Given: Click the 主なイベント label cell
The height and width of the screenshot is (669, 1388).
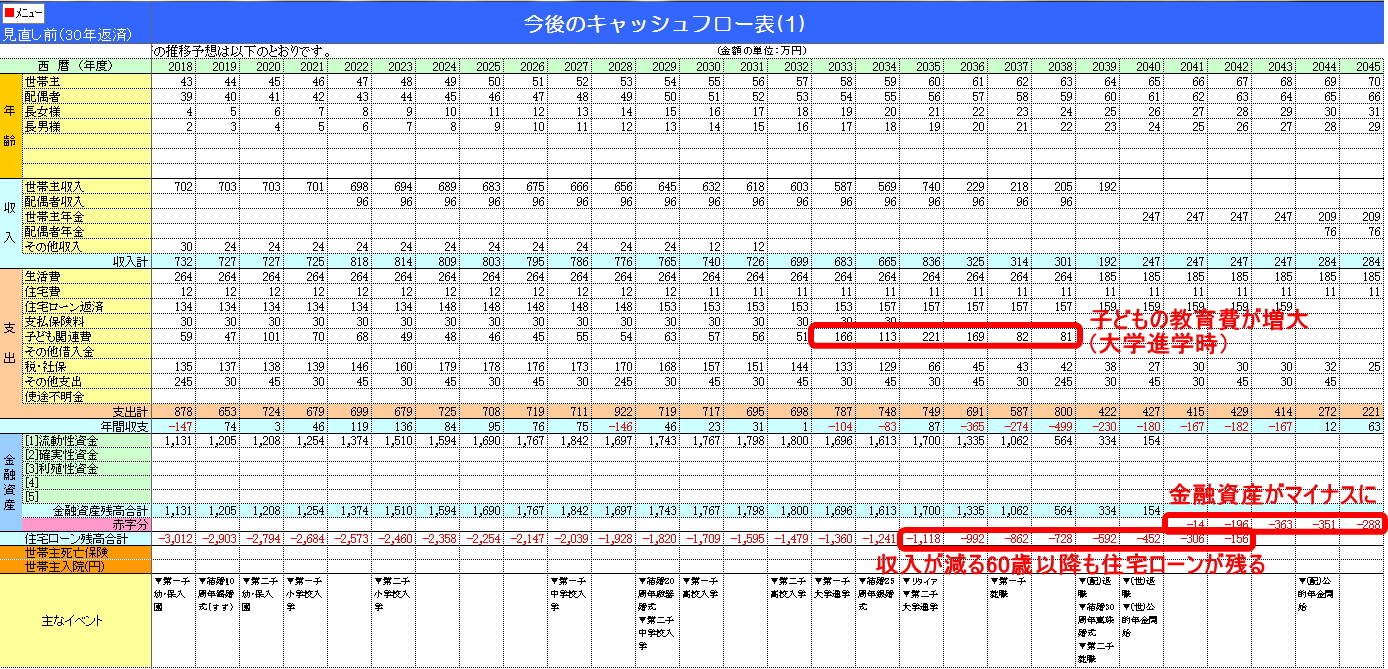Looking at the screenshot, I should [75, 620].
